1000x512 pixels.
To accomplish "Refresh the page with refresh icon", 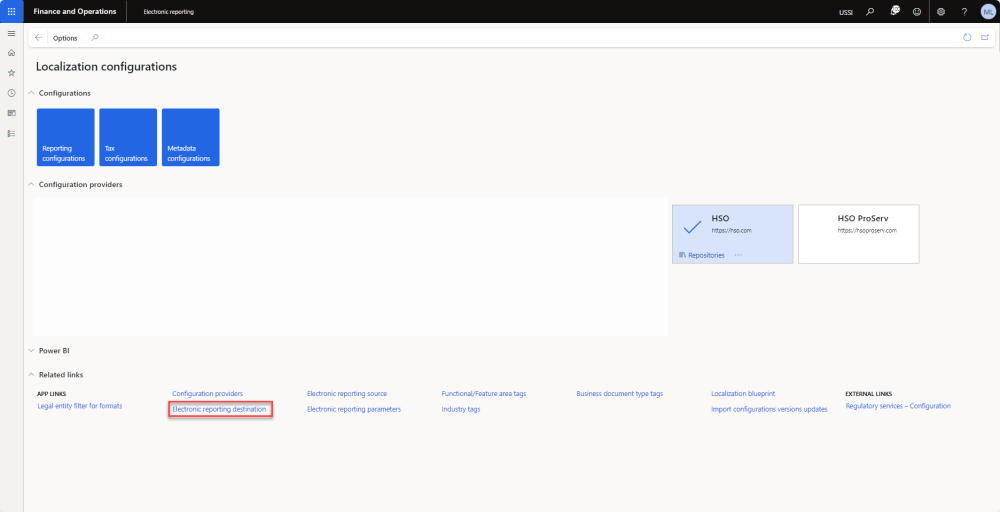I will pyautogui.click(x=967, y=38).
